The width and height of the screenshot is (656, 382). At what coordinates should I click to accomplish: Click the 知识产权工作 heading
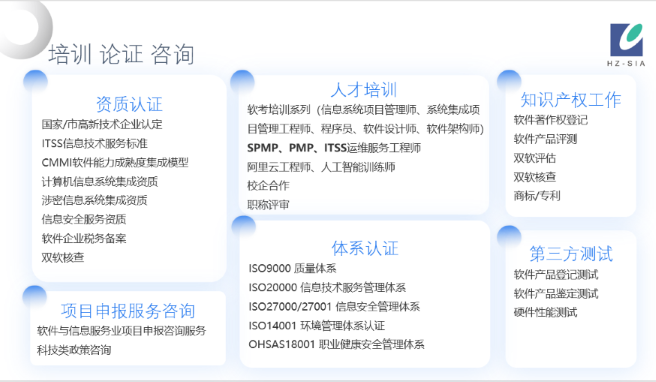tap(571, 100)
